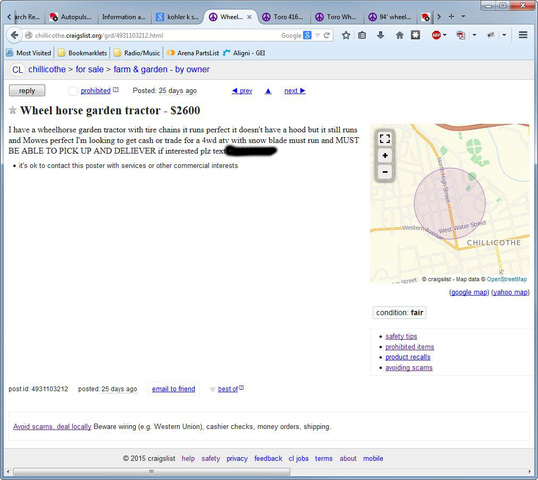The width and height of the screenshot is (538, 480).
Task: Click the horizontal scrollbar at bottom
Action: coord(151,472)
